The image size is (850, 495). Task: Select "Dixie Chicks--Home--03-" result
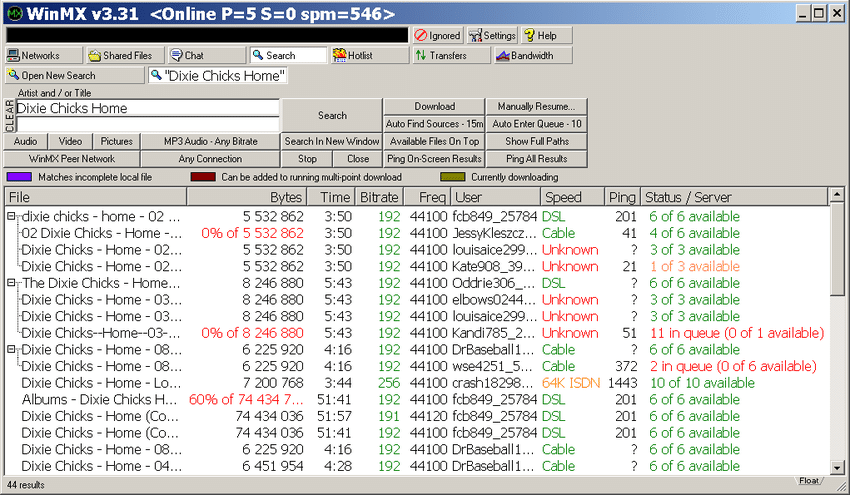tap(417, 333)
